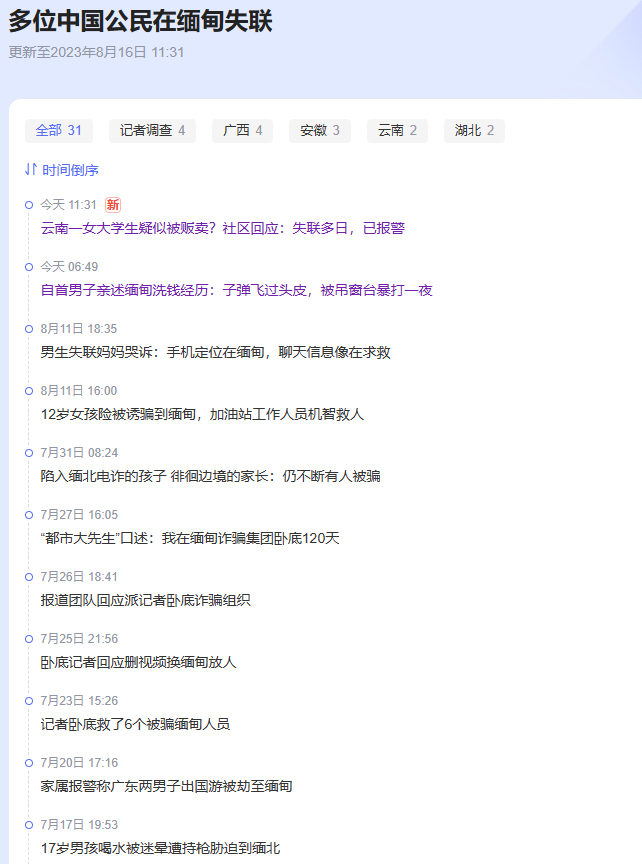Open 17岁男孩喝水被迷晕 article
The width and height of the screenshot is (642, 864).
pyautogui.click(x=160, y=848)
